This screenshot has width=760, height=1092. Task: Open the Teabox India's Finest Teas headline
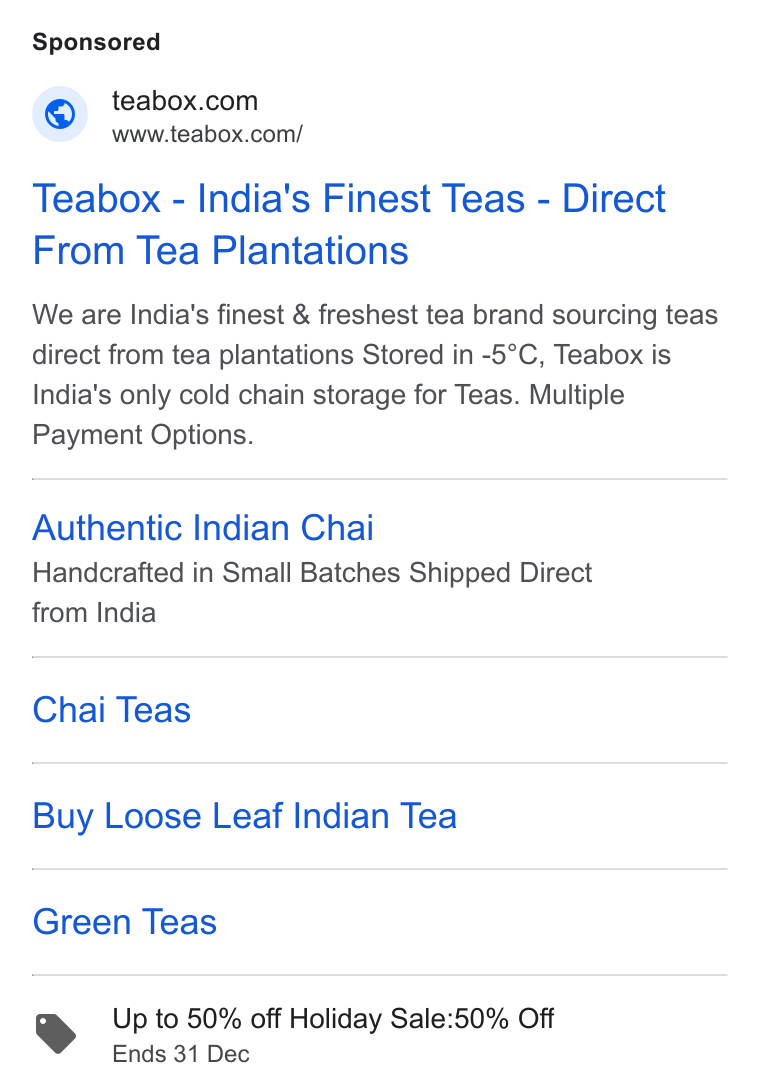tap(349, 224)
